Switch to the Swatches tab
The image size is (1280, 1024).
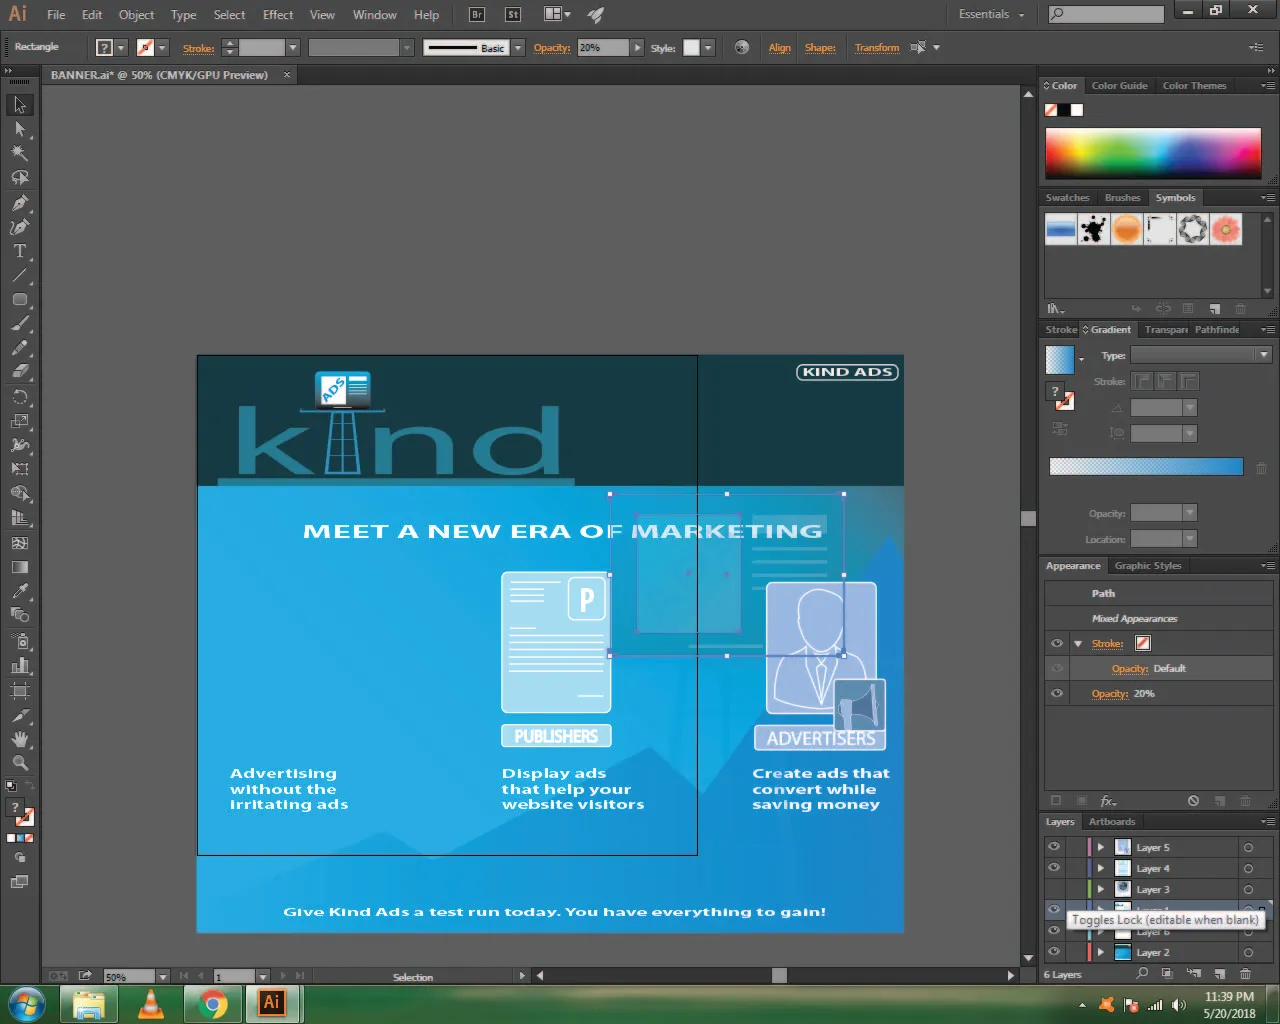click(1067, 197)
